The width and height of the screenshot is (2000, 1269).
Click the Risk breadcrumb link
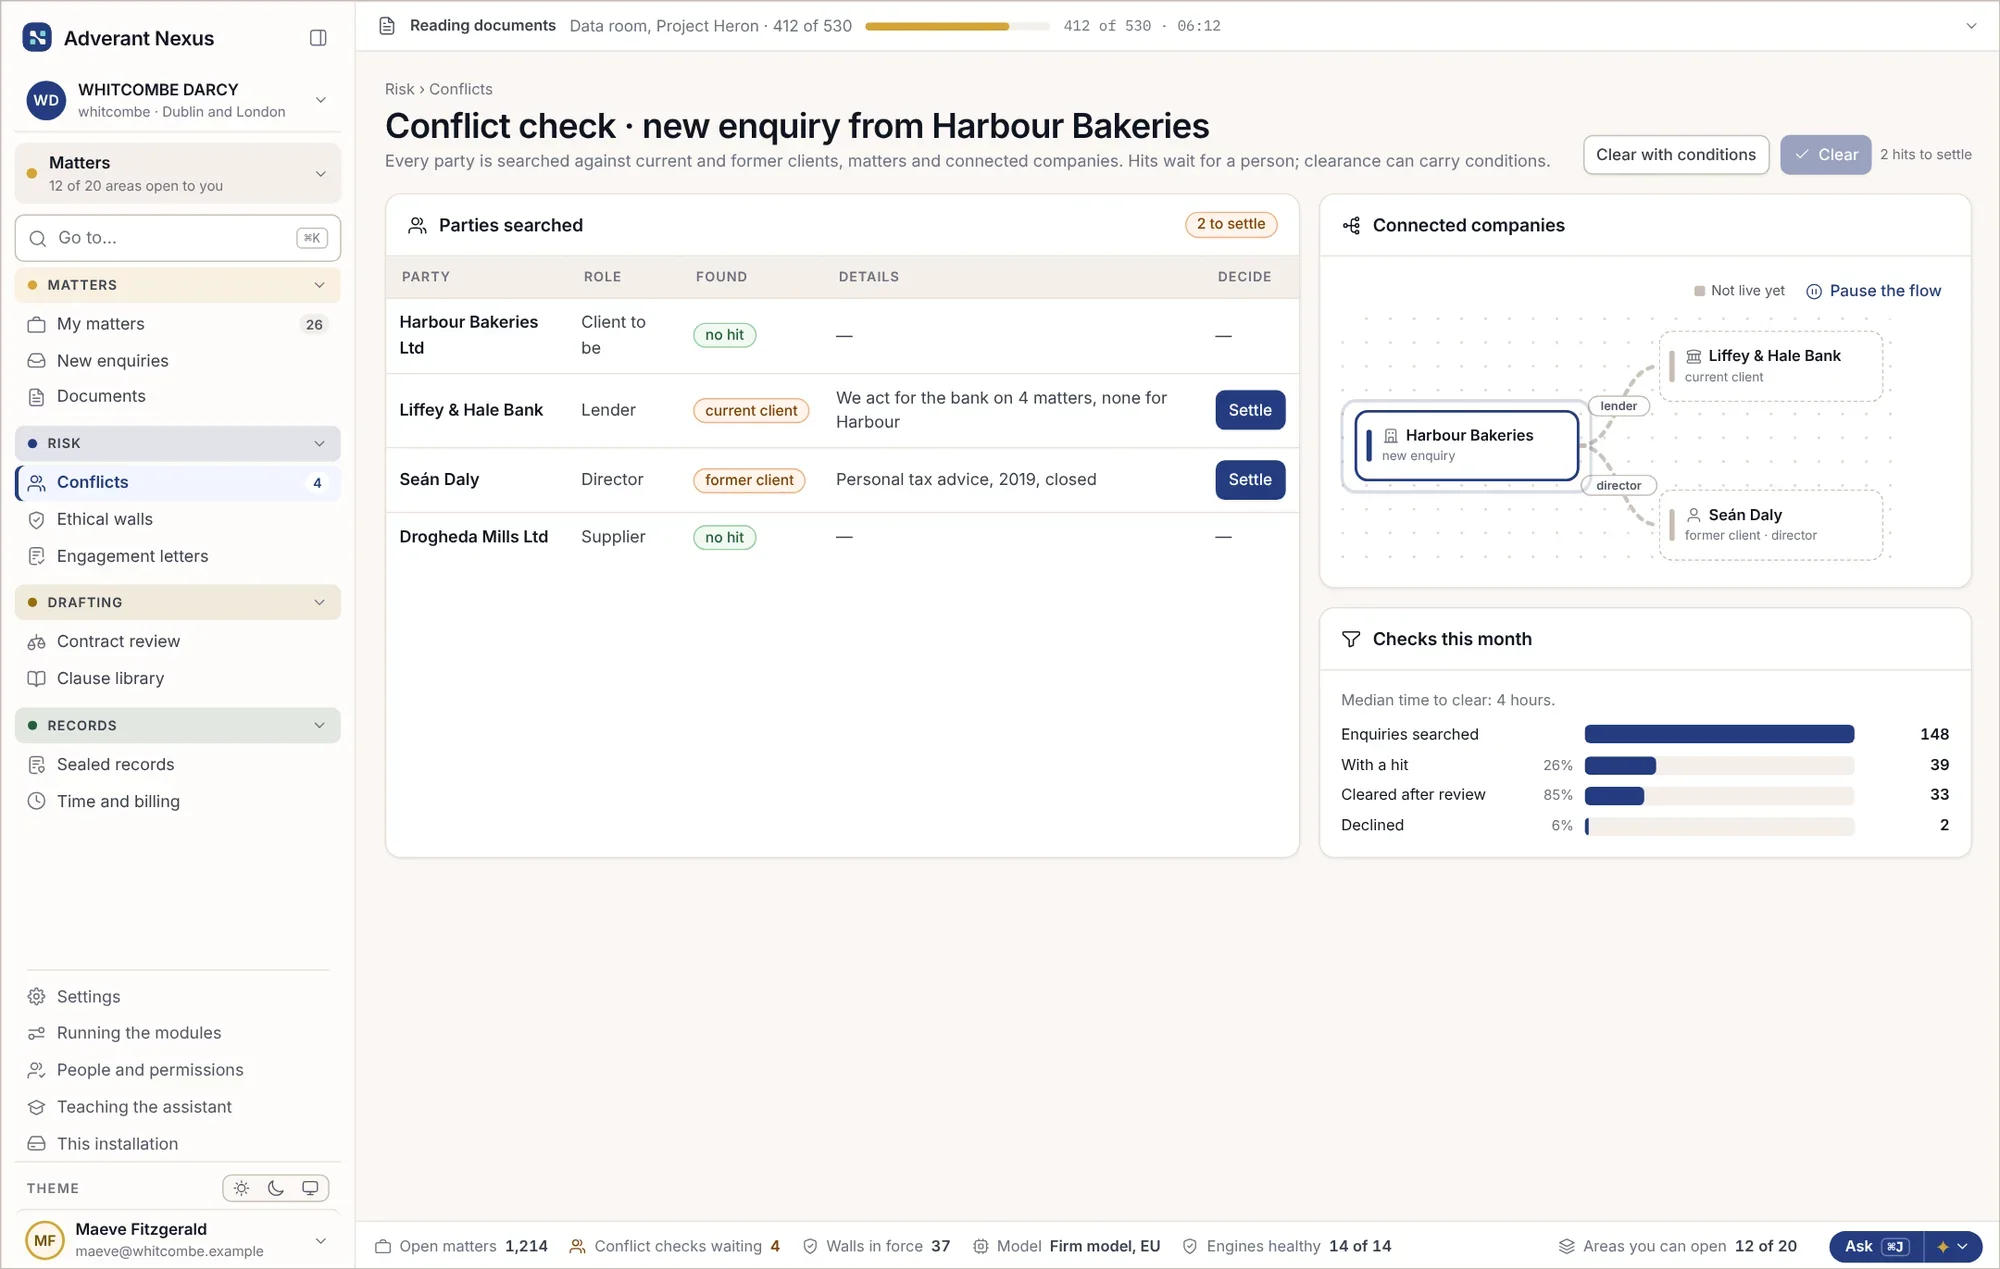coord(400,89)
